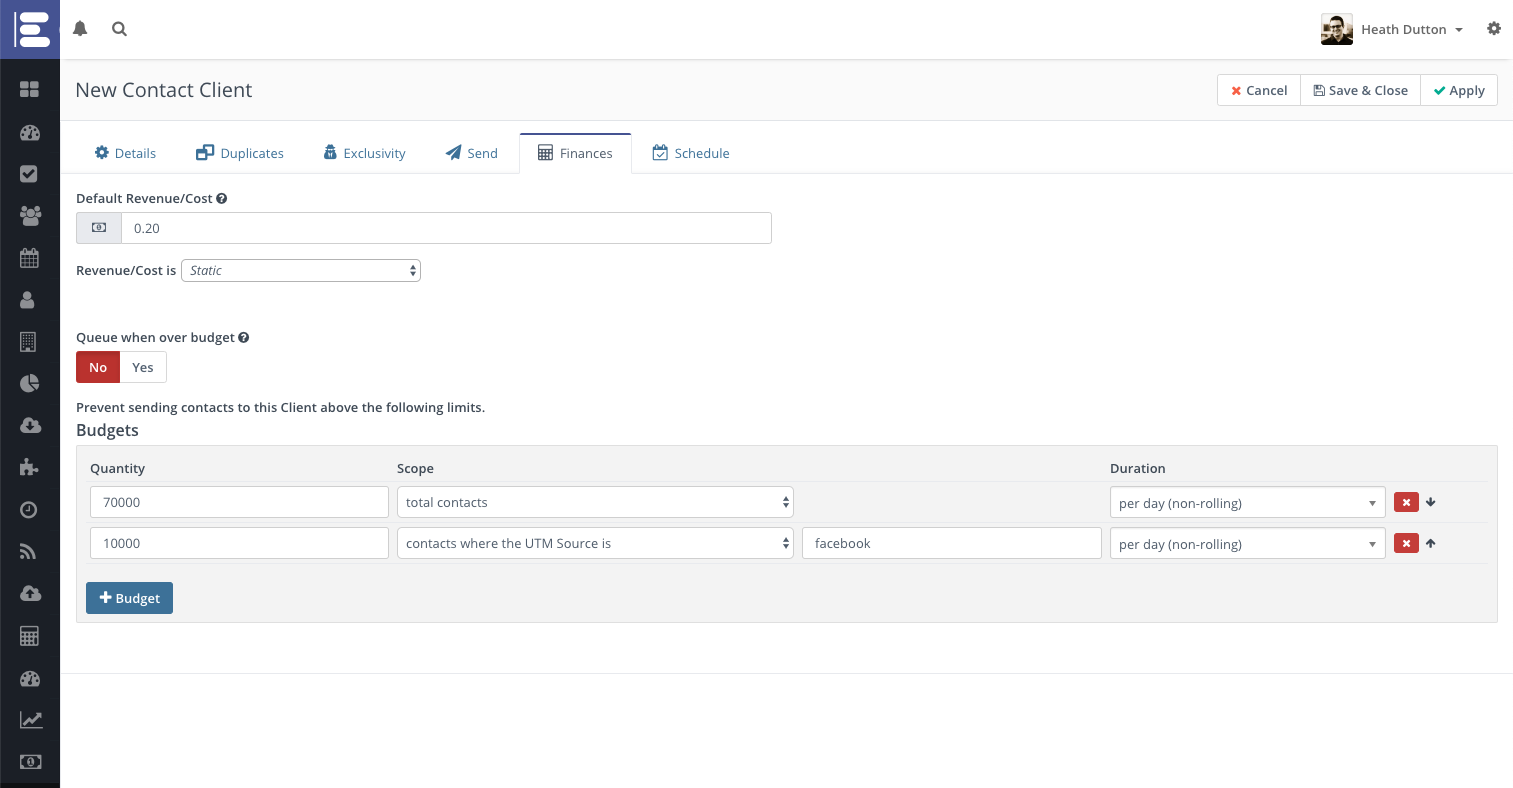This screenshot has height=788, width=1513.
Task: Open the notifications bell
Action: 80,29
